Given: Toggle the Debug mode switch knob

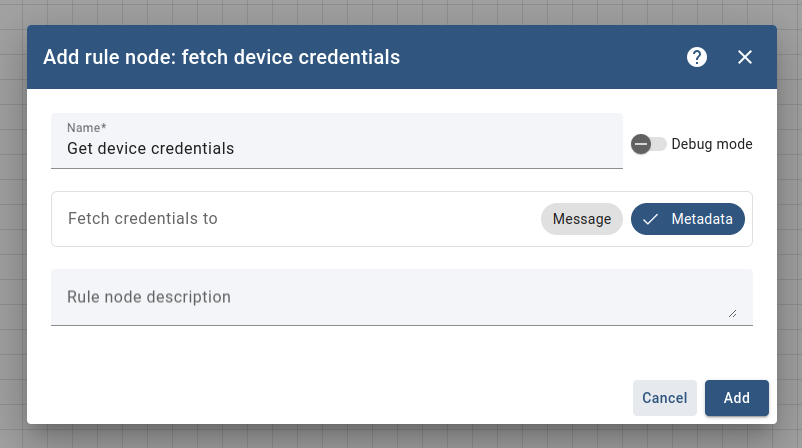Looking at the screenshot, I should click(x=642, y=144).
